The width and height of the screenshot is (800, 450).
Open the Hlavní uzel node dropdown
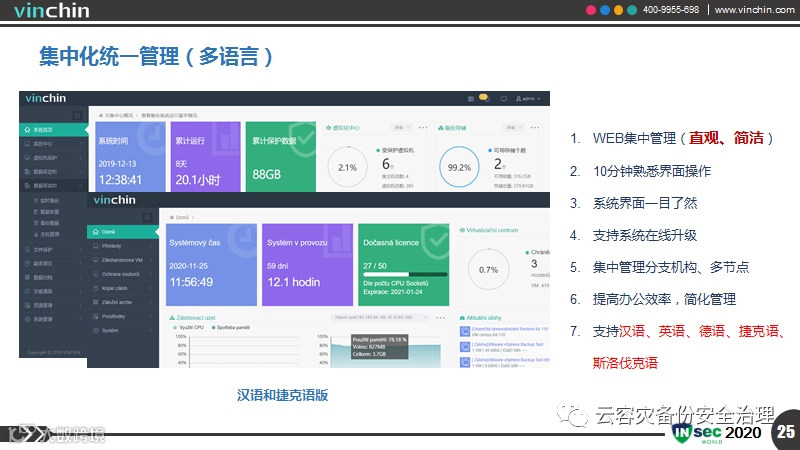381,317
